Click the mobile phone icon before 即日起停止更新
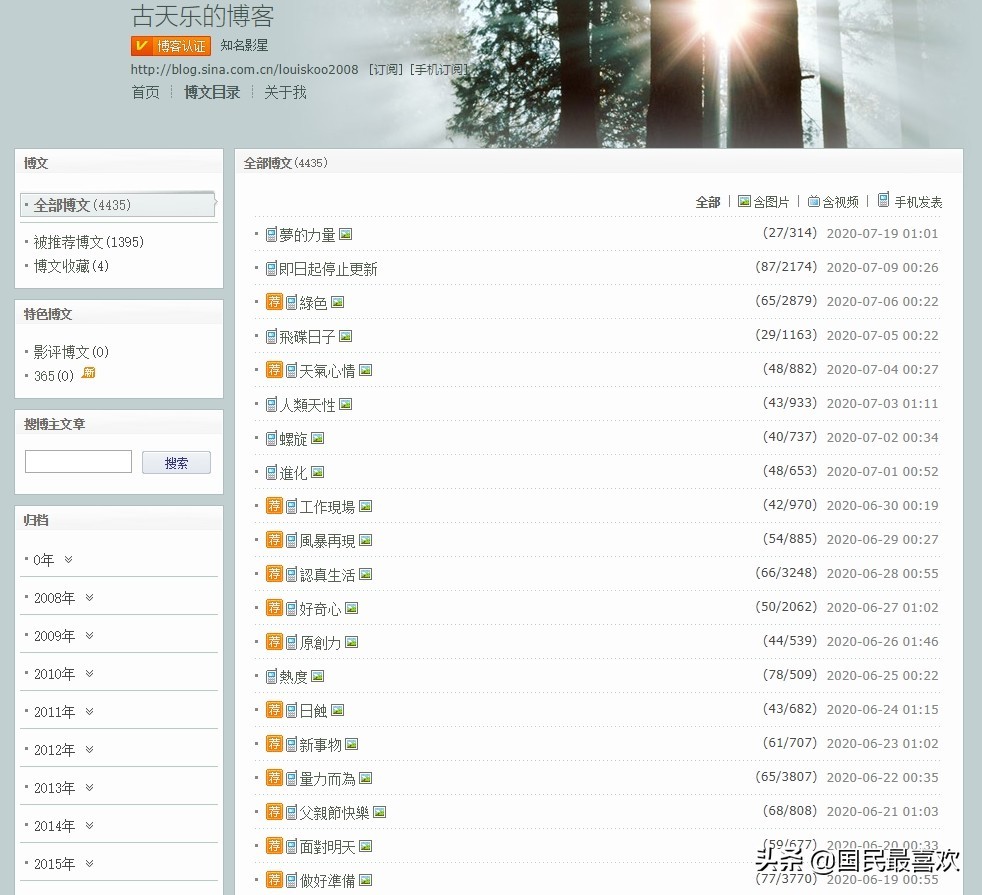 click(271, 268)
